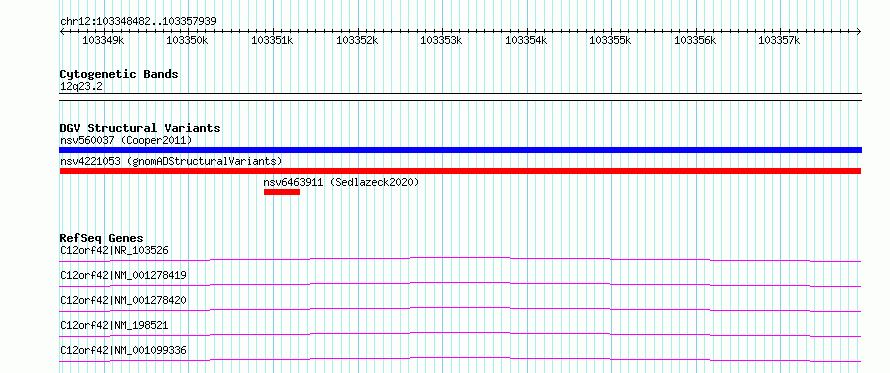The height and width of the screenshot is (373, 890).
Task: Click the NR_103526 magenta transcript line
Action: point(460,259)
